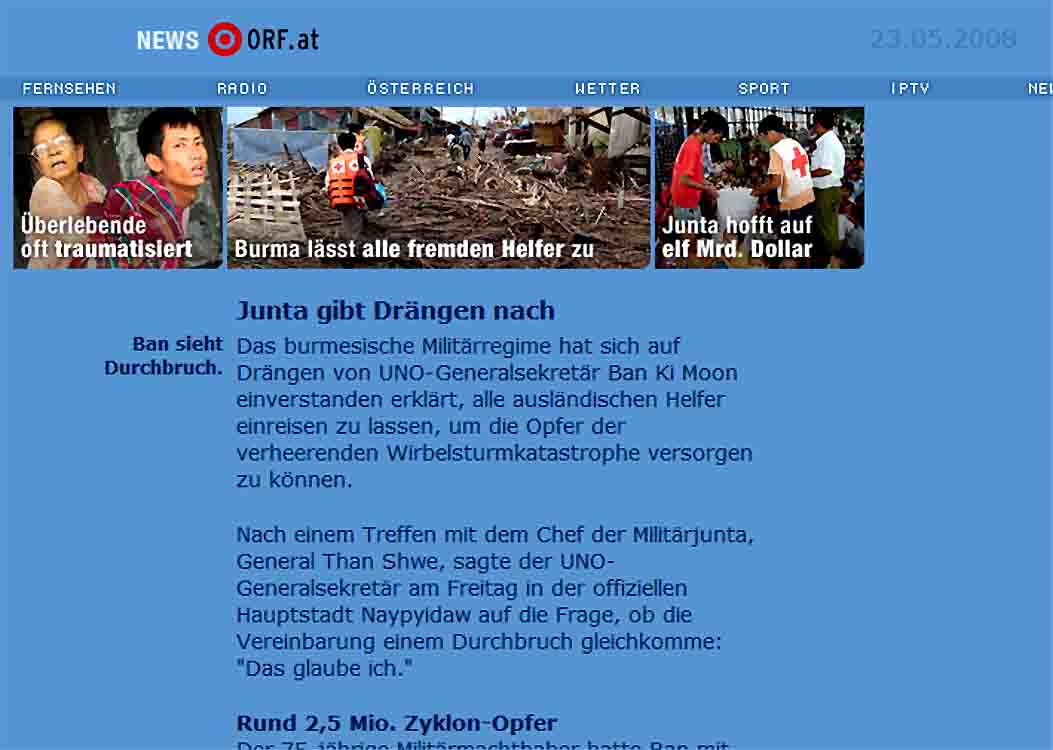Click the red ORF circle logo
The height and width of the screenshot is (750, 1053).
[225, 39]
